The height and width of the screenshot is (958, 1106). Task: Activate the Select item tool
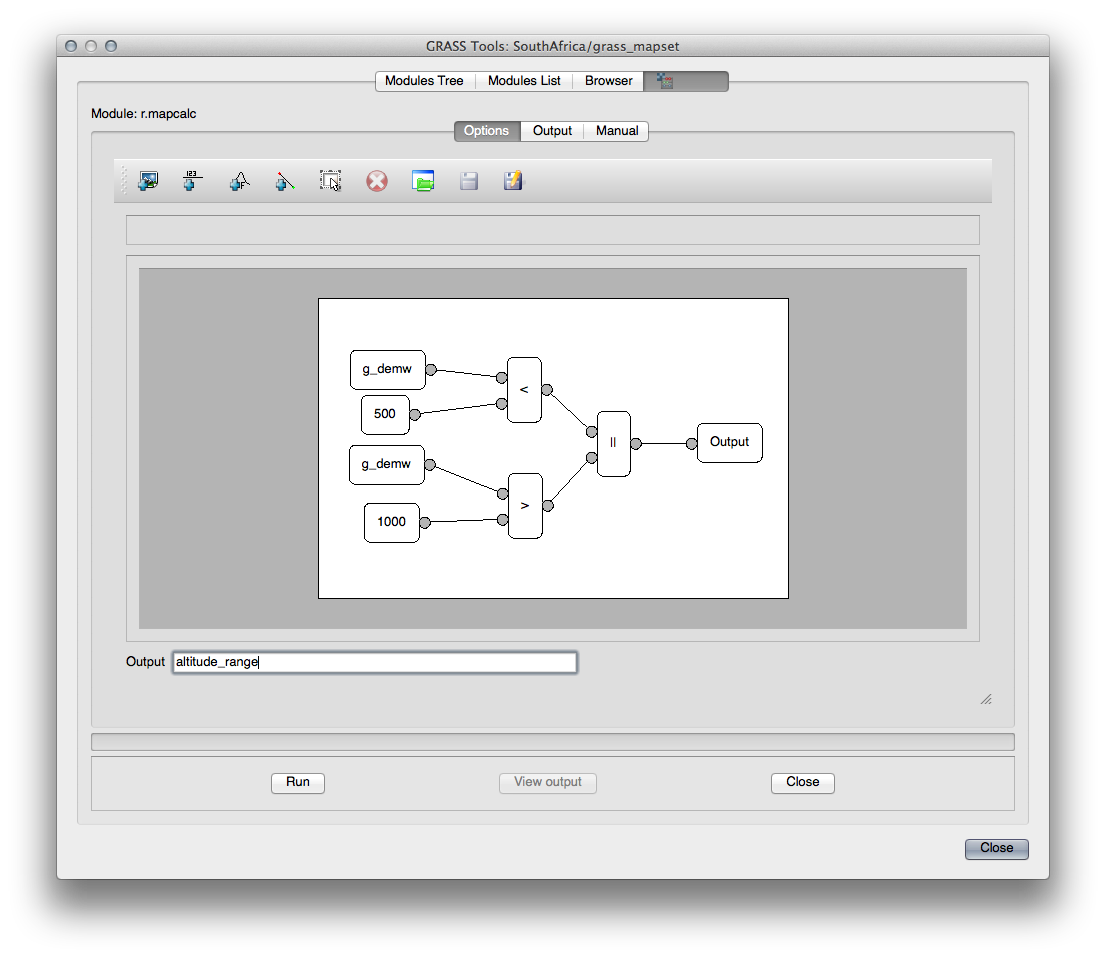[x=331, y=181]
